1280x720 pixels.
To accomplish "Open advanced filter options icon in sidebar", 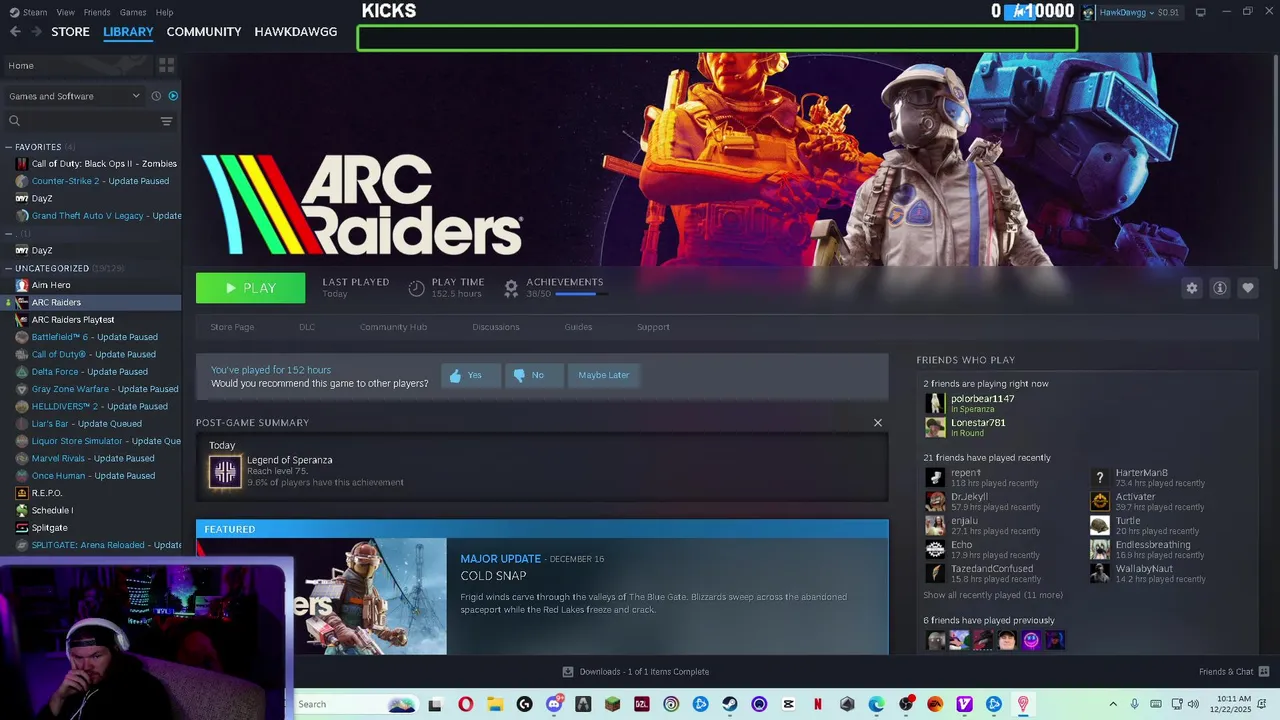I will pos(166,121).
